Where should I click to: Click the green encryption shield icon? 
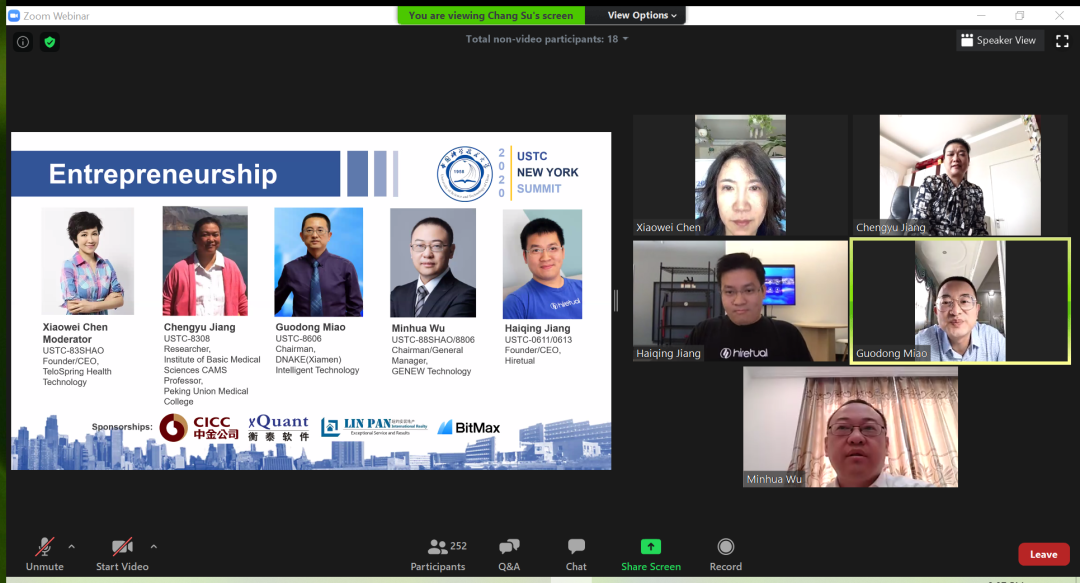(50, 42)
